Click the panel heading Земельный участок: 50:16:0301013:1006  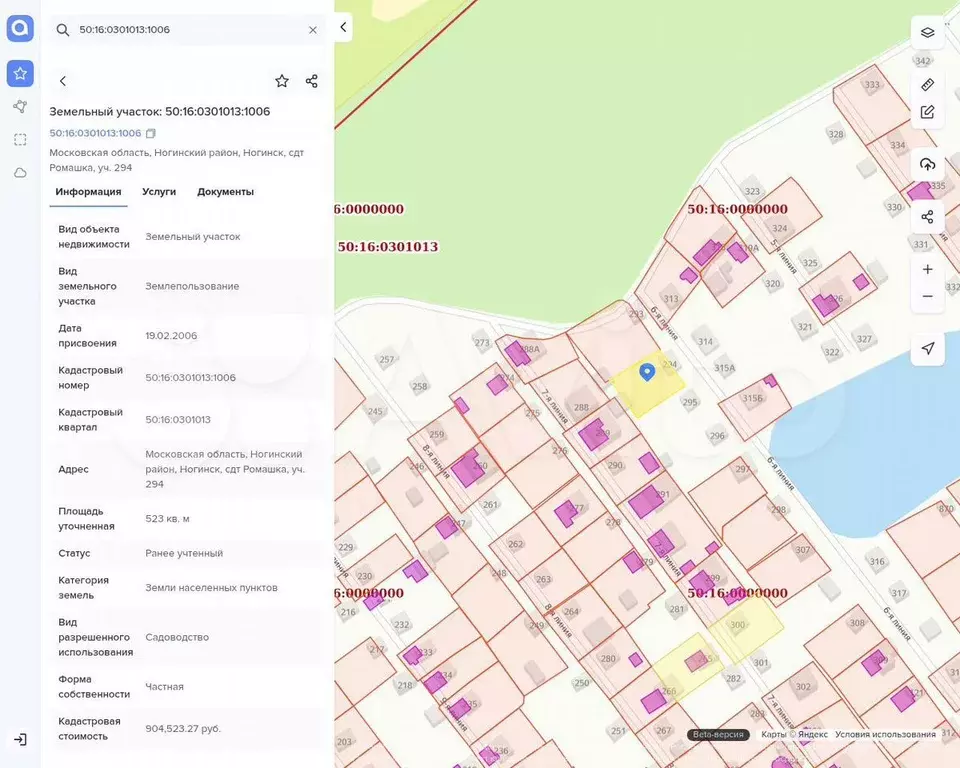coord(160,111)
